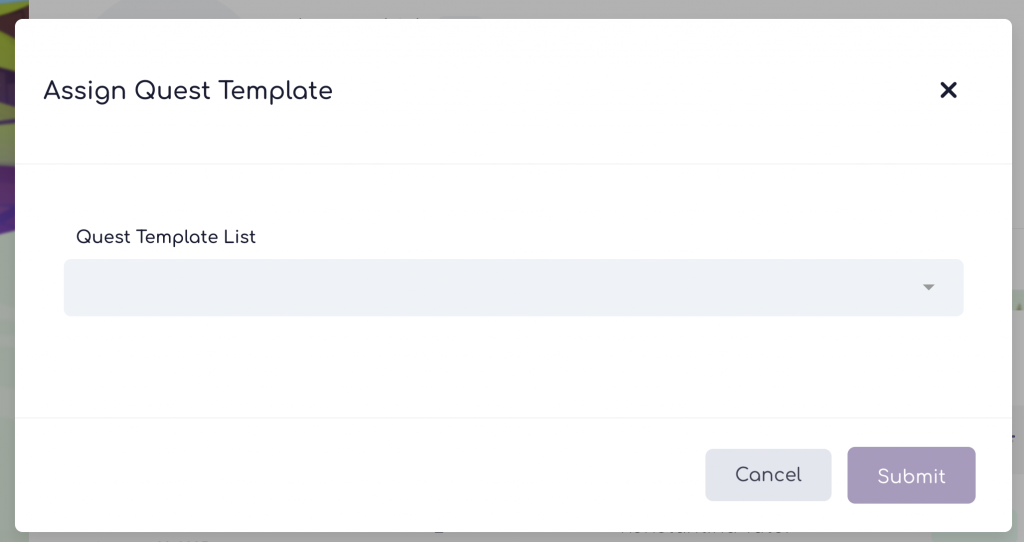
Task: Close the Assign Quest Template dialog
Action: 948,90
